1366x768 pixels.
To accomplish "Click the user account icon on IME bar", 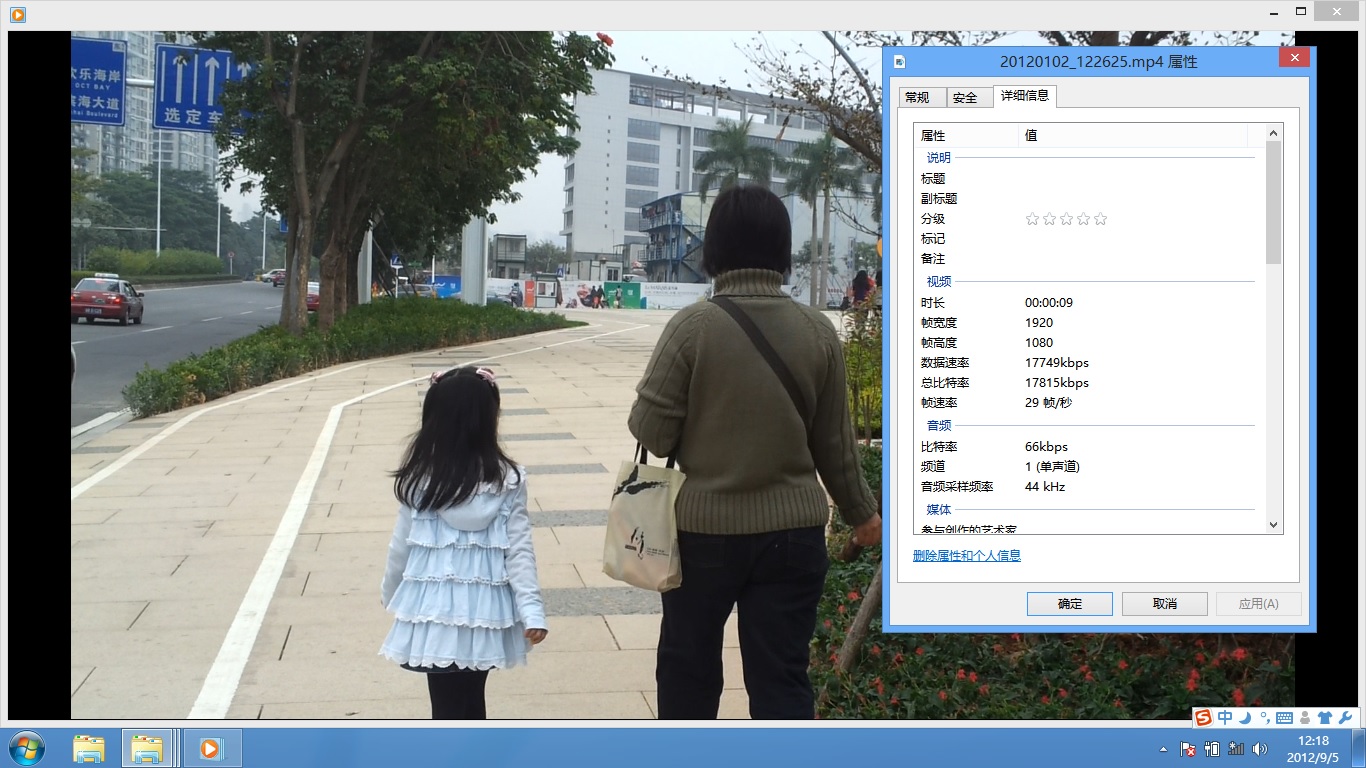I will [1304, 718].
